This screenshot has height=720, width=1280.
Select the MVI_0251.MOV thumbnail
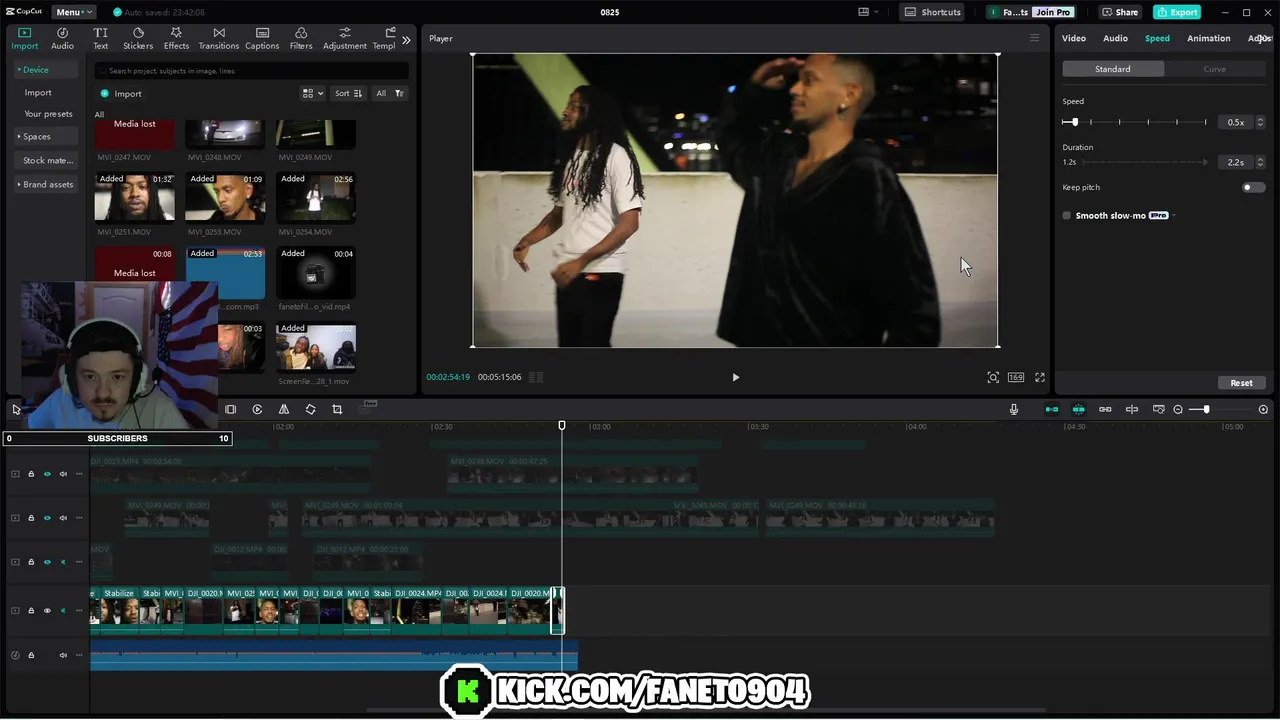(x=135, y=197)
